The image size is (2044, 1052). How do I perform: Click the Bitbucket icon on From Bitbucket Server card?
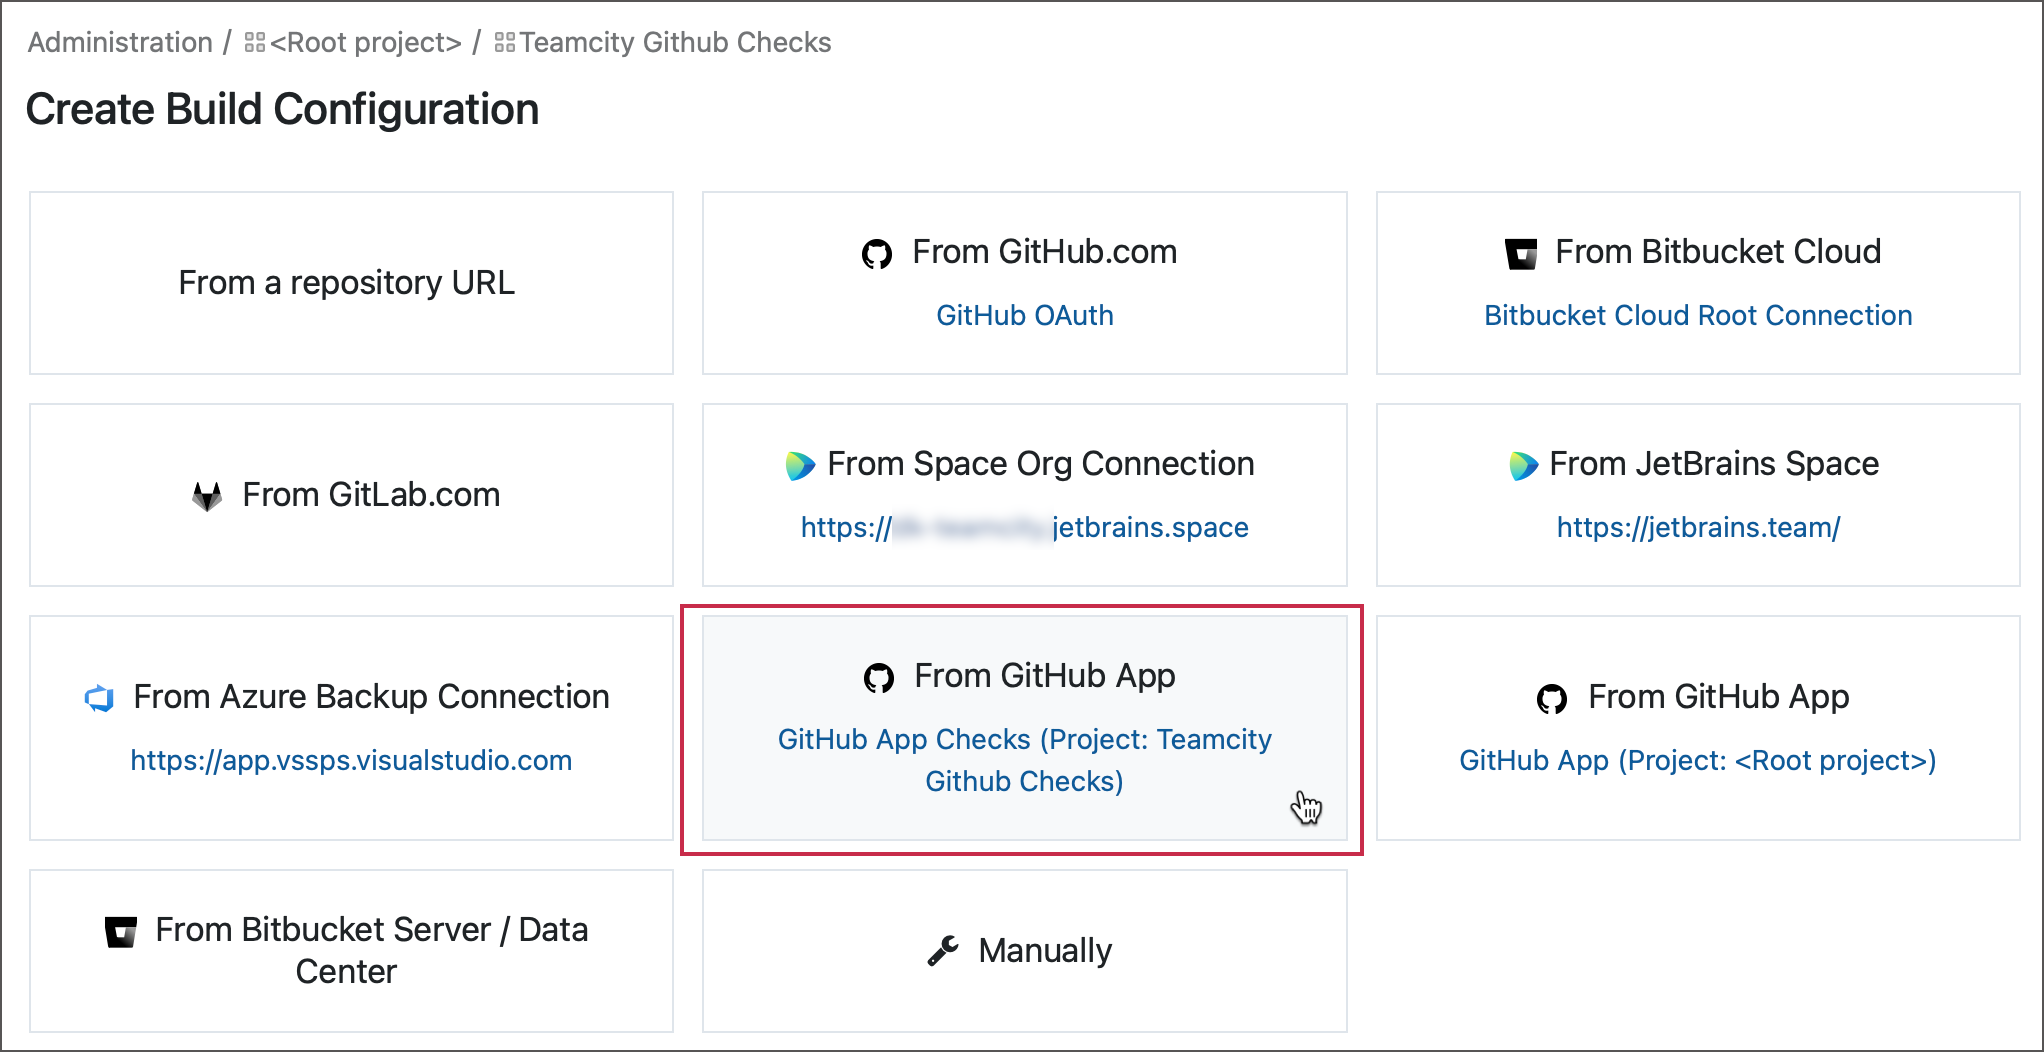click(x=120, y=930)
